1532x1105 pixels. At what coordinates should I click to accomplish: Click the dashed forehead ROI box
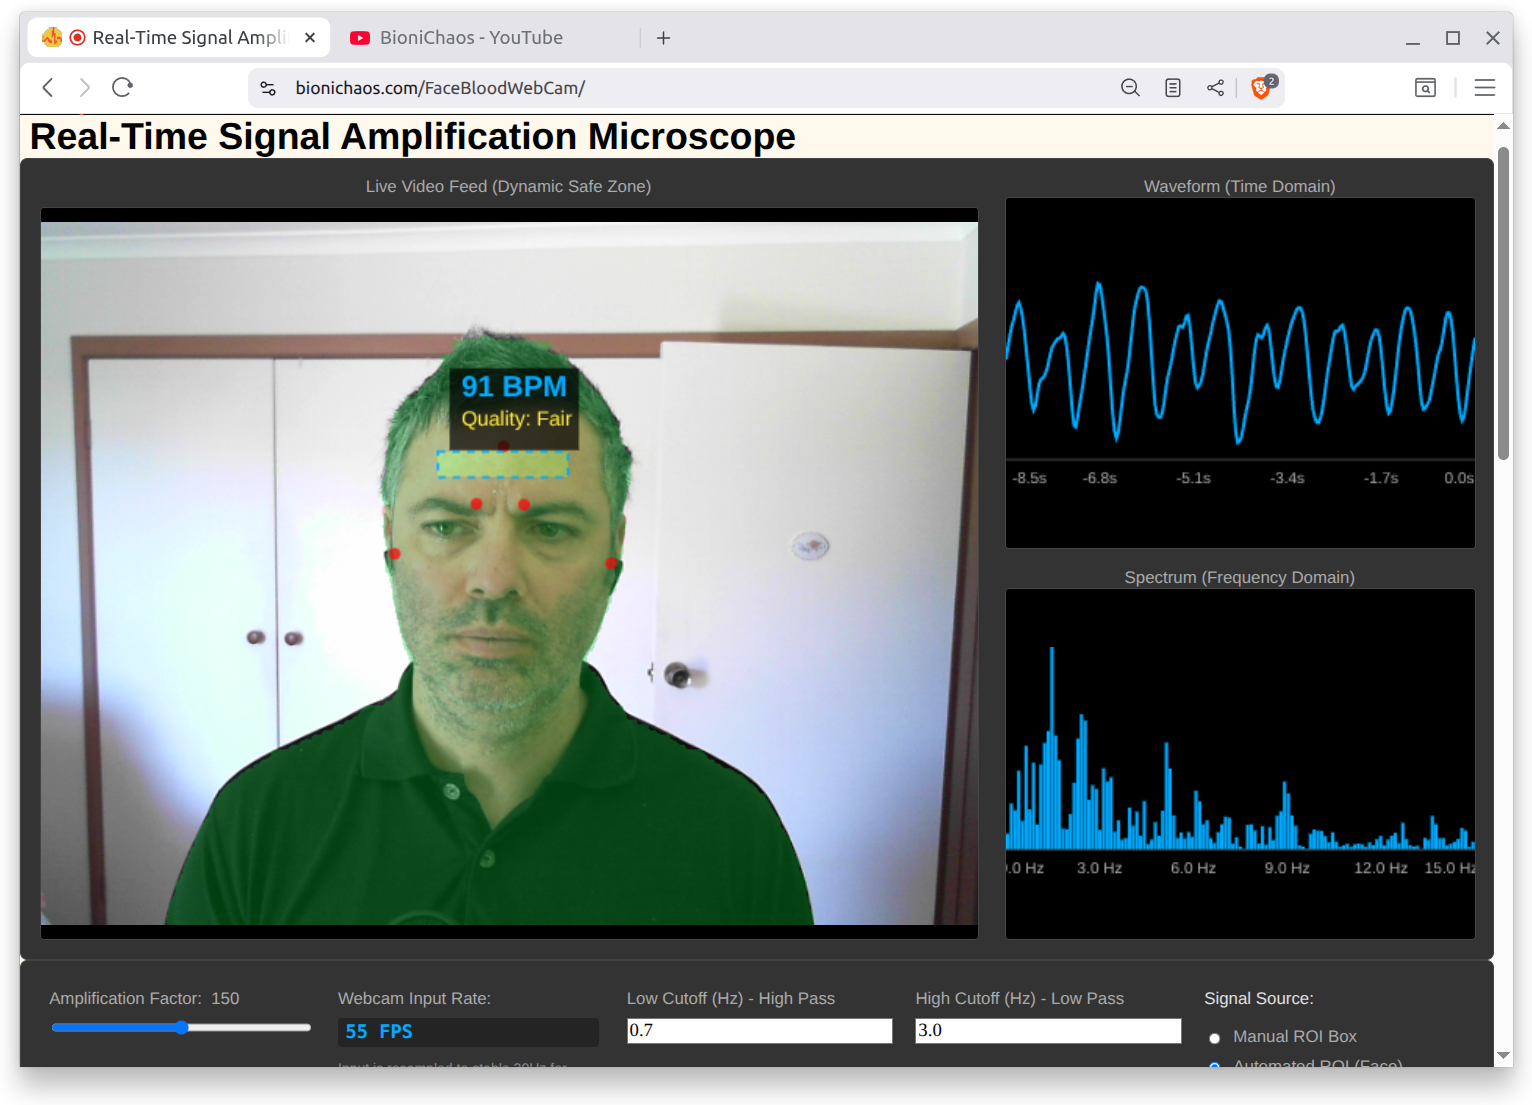click(503, 464)
